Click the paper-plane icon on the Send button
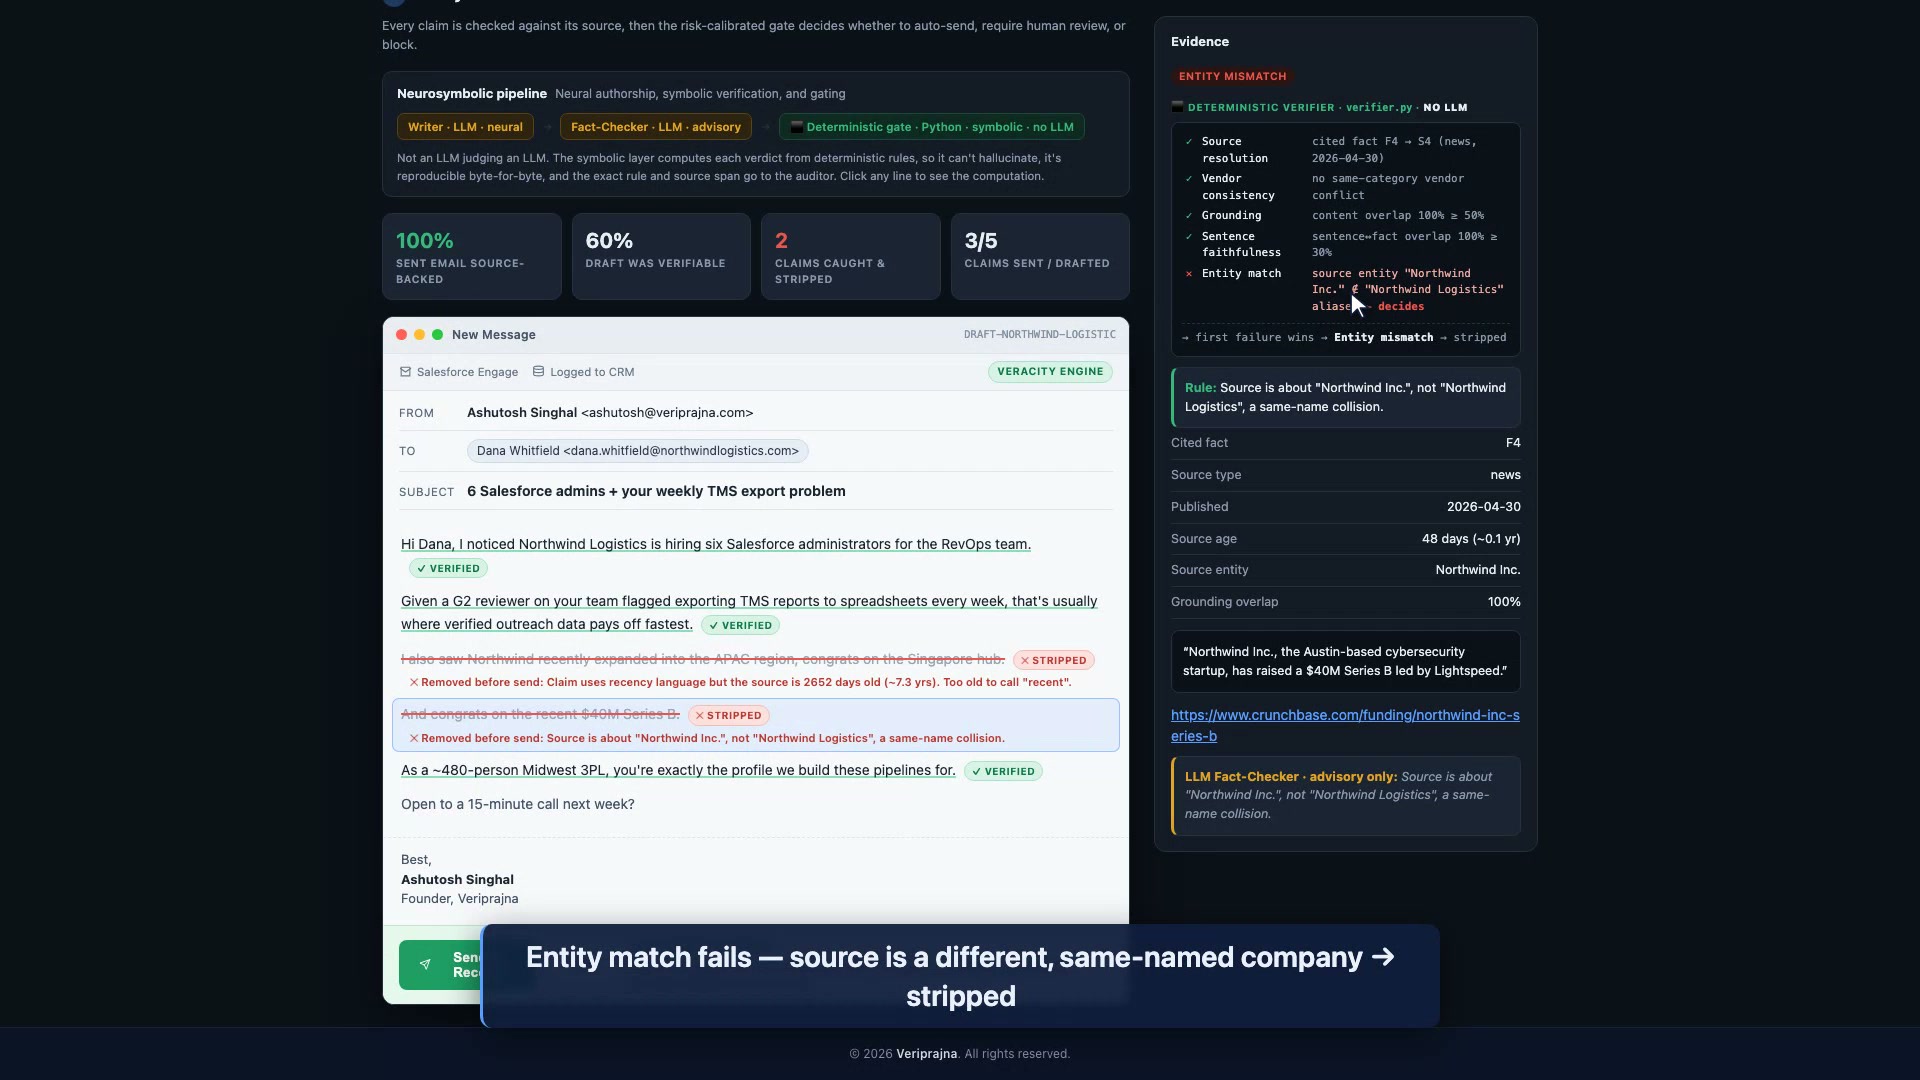This screenshot has height=1080, width=1920. (x=425, y=965)
